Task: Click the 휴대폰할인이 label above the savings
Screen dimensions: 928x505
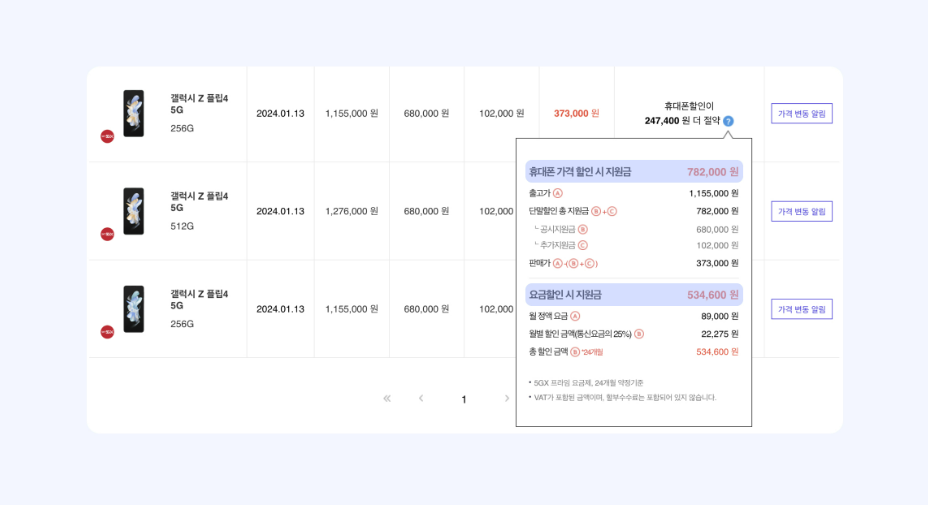Action: tap(689, 106)
